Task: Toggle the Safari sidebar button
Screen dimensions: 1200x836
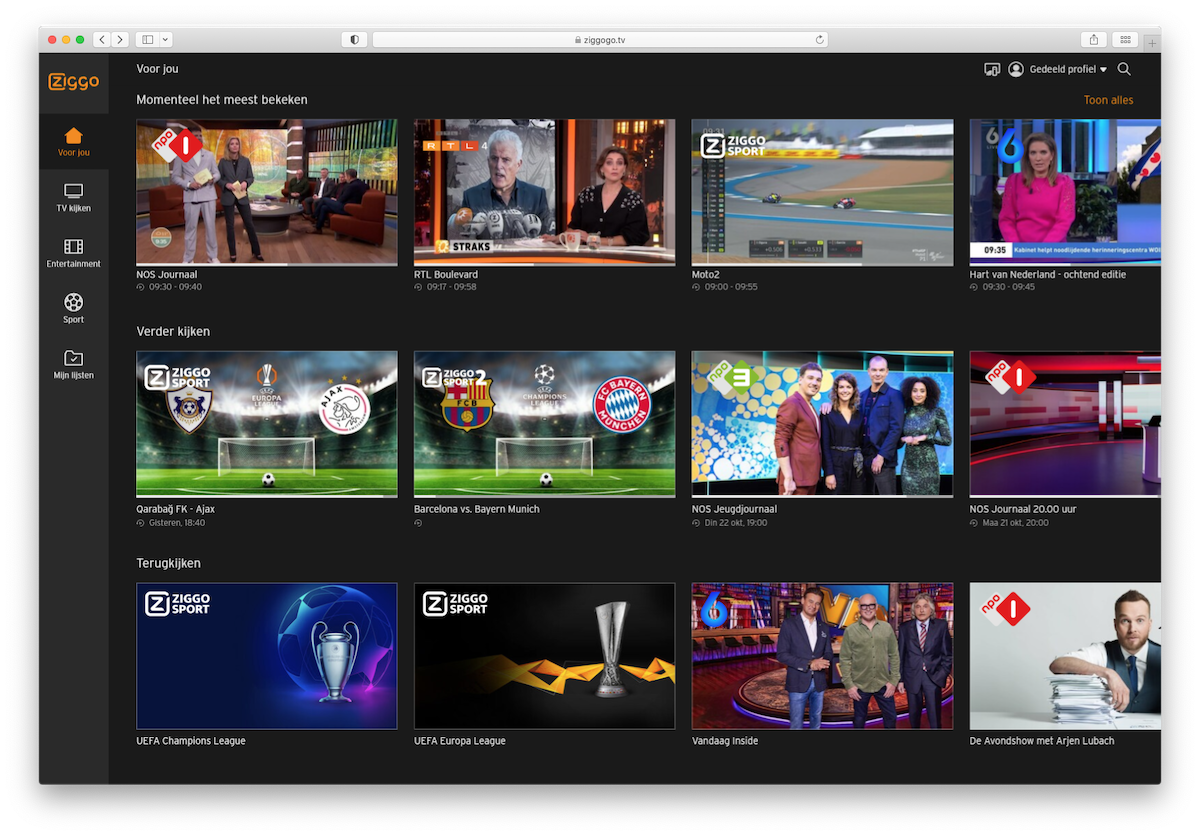Action: click(148, 39)
